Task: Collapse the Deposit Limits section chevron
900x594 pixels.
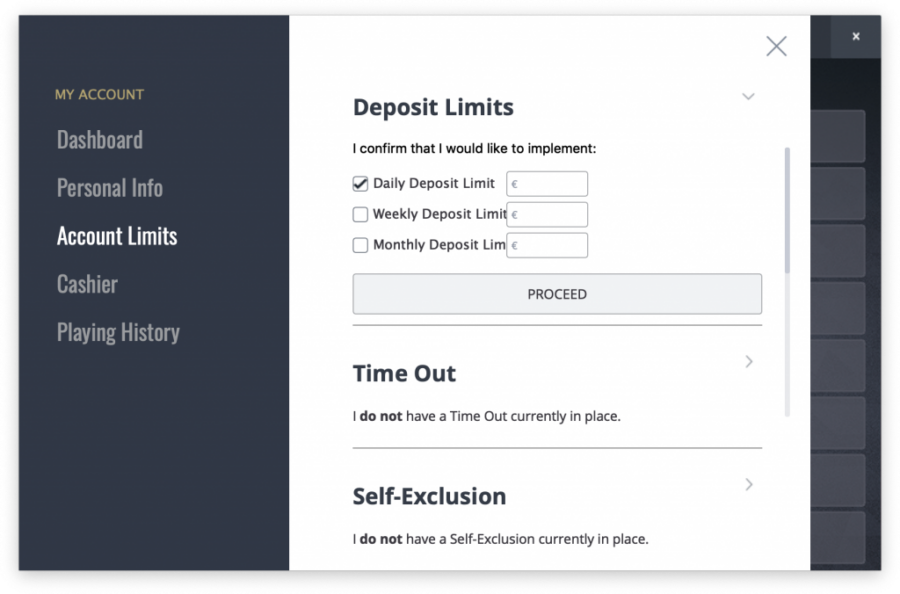Action: [x=748, y=96]
